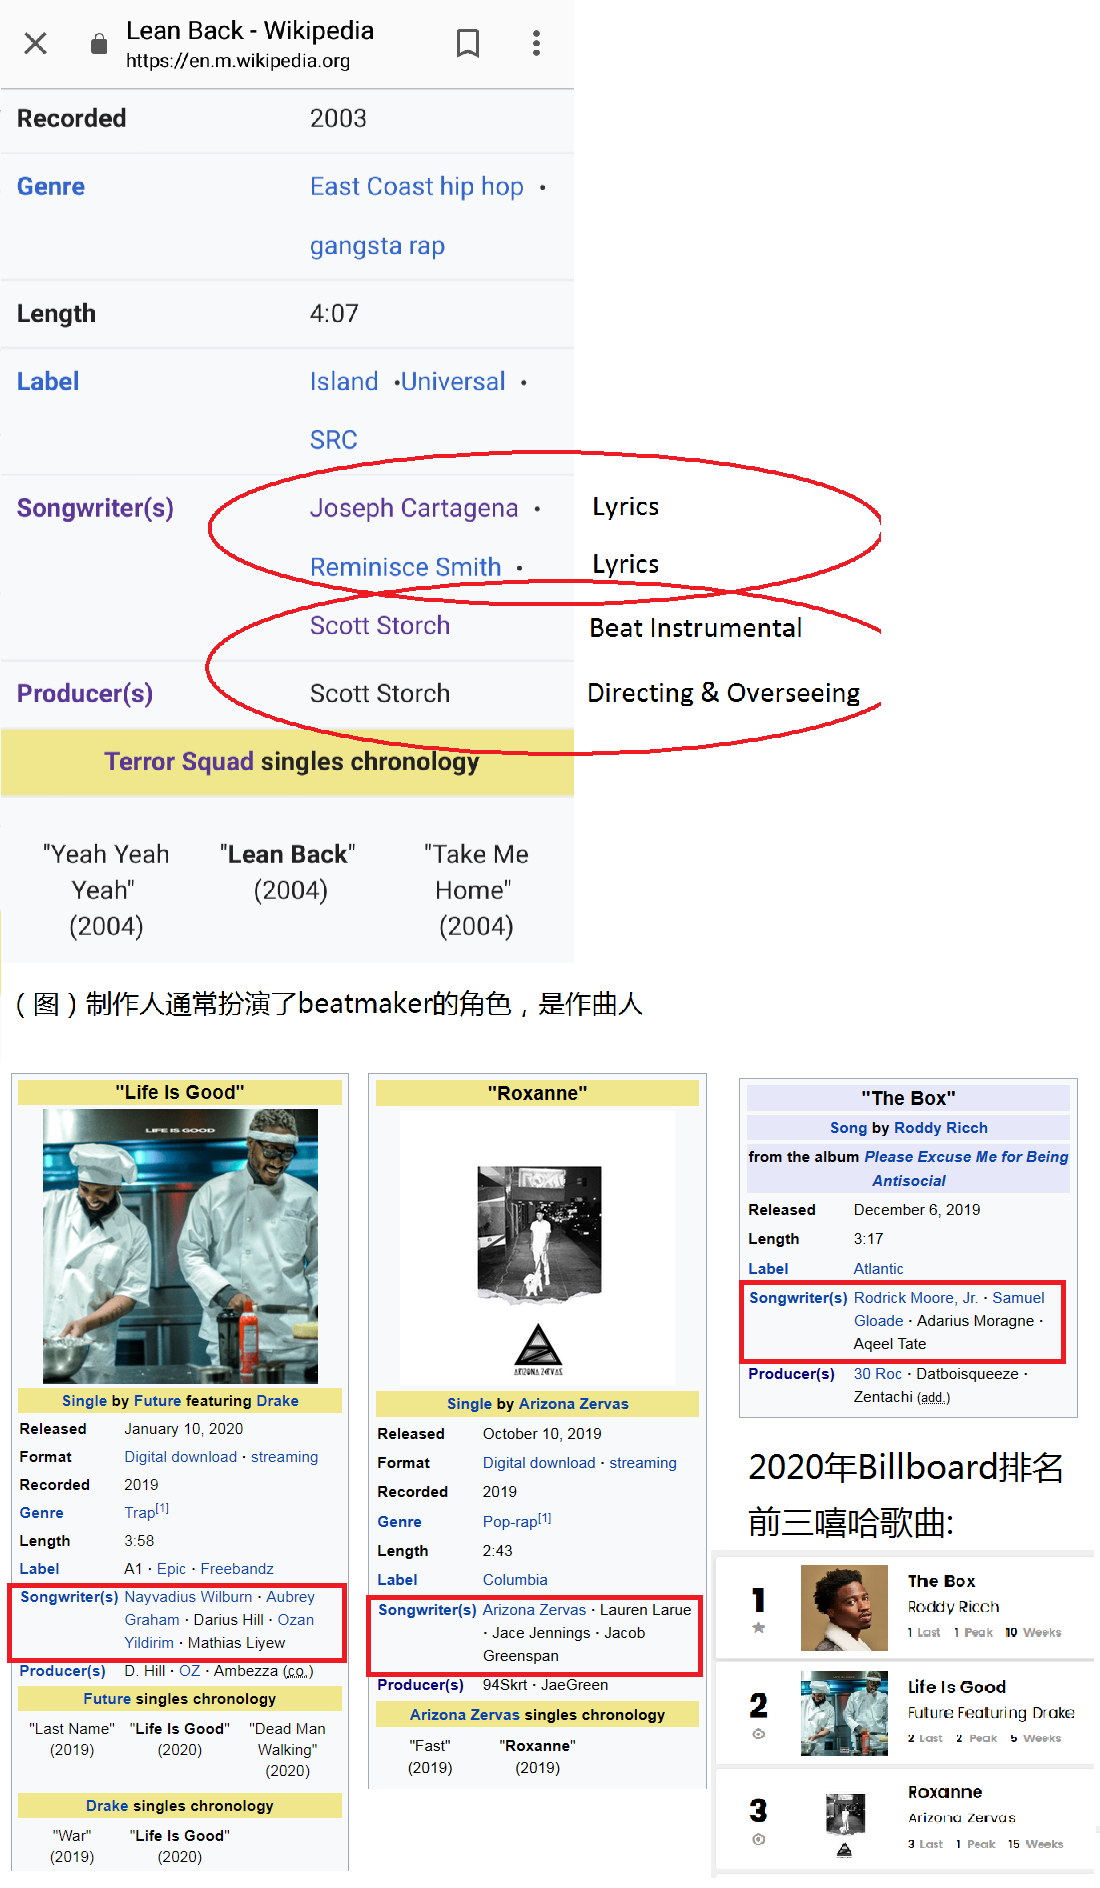Screen dimensions: 1100x1888
Task: Open the Universal label link
Action: click(x=453, y=382)
